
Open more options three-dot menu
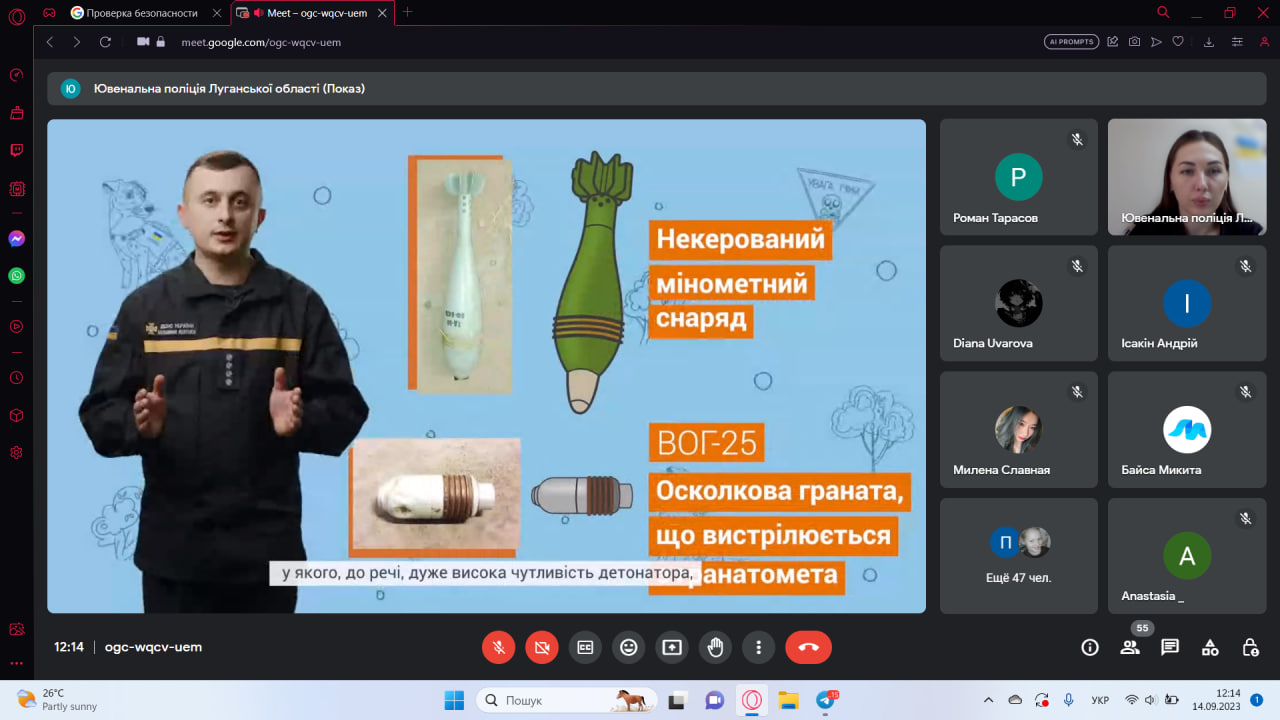pos(759,647)
